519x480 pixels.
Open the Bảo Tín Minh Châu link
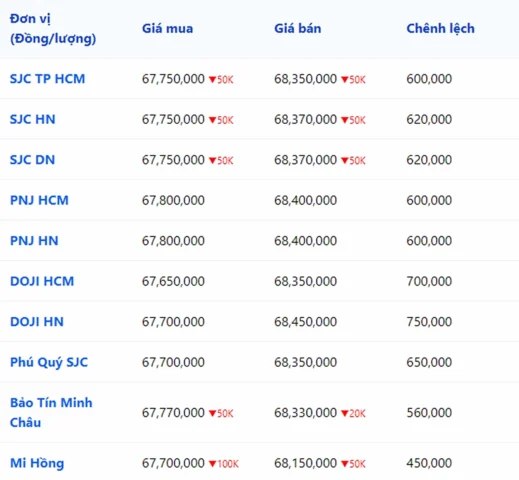(51, 413)
